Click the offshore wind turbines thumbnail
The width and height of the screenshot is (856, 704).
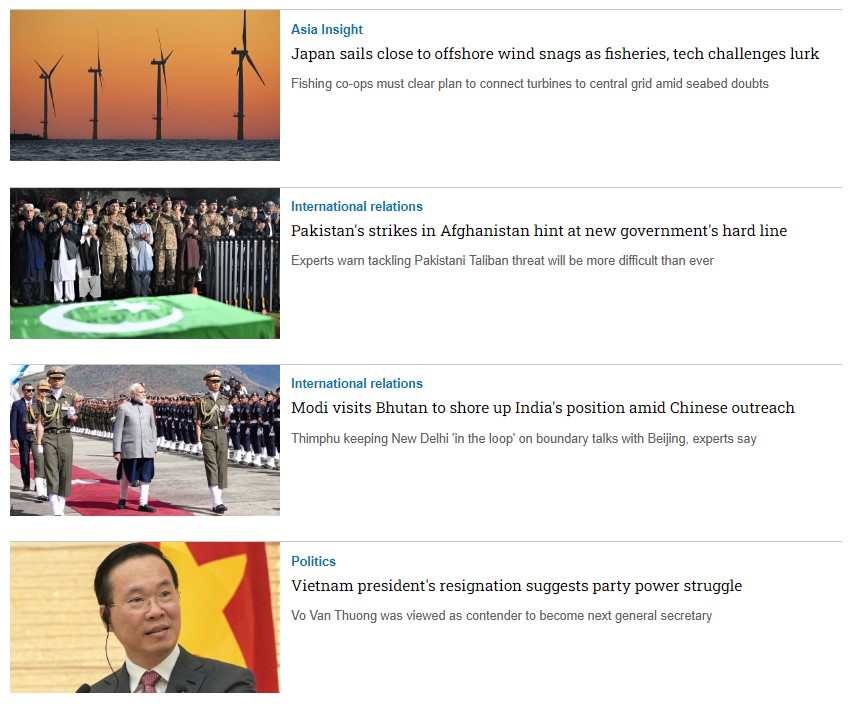click(145, 85)
